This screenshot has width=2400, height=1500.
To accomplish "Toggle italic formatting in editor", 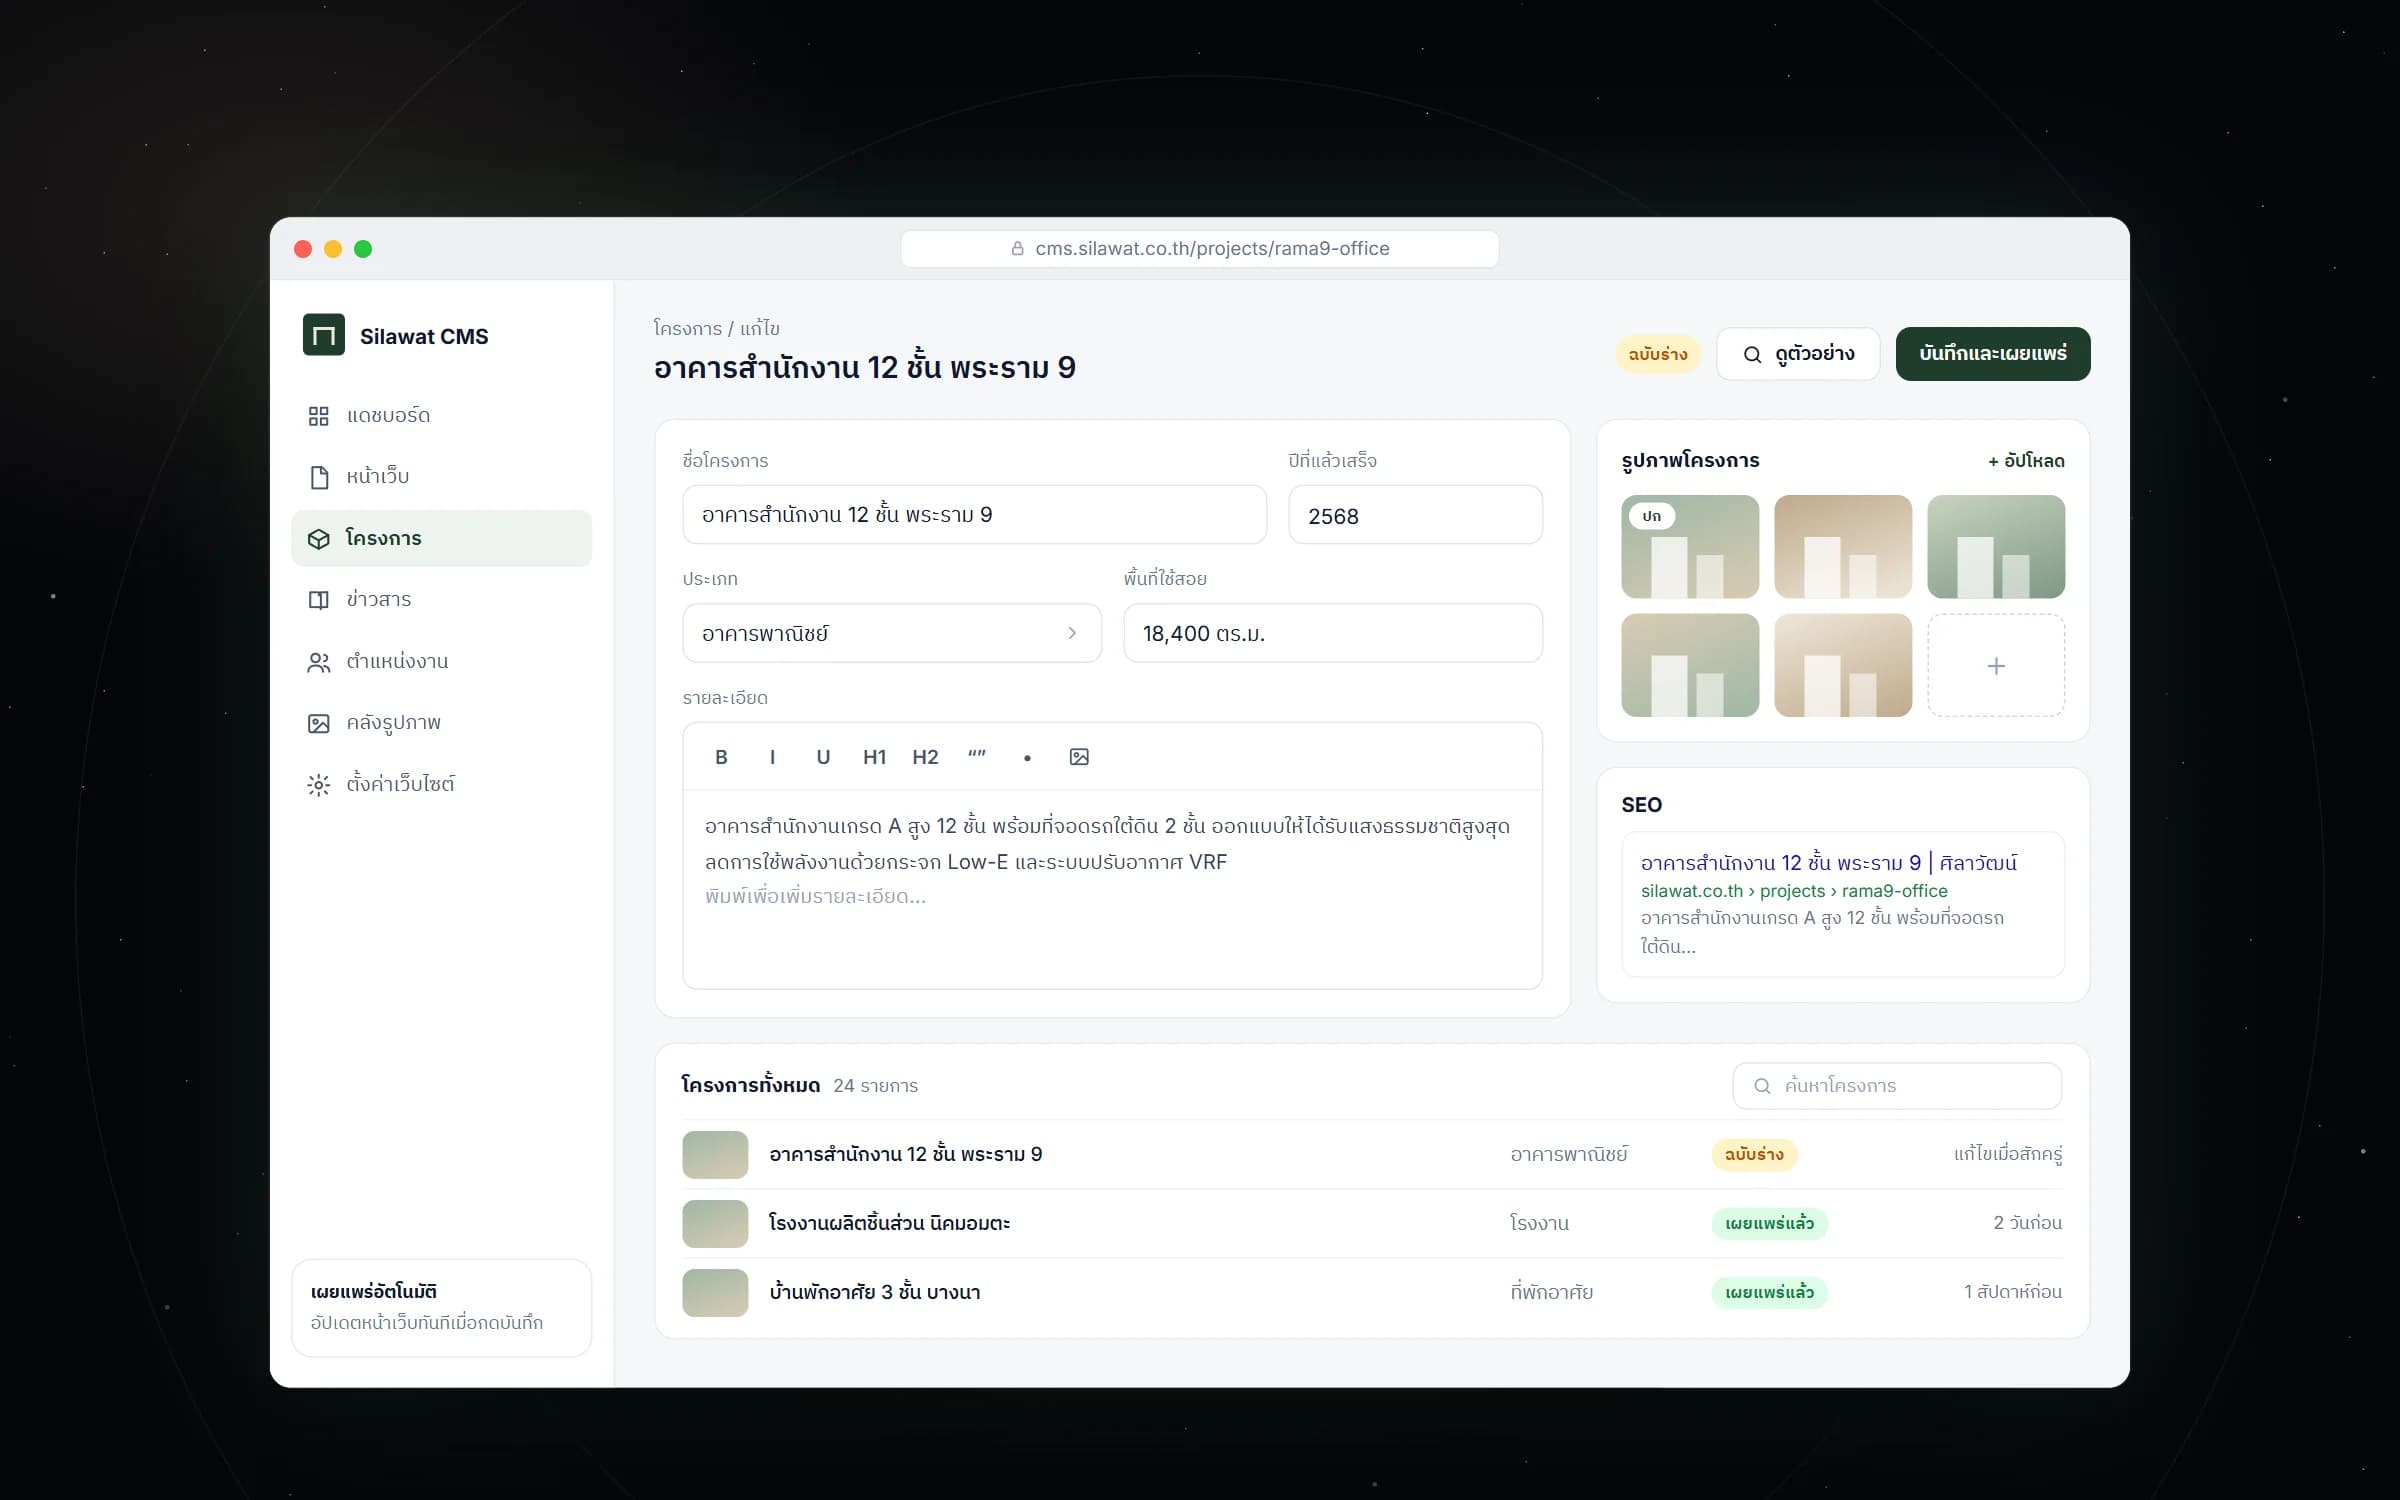I will click(x=772, y=757).
